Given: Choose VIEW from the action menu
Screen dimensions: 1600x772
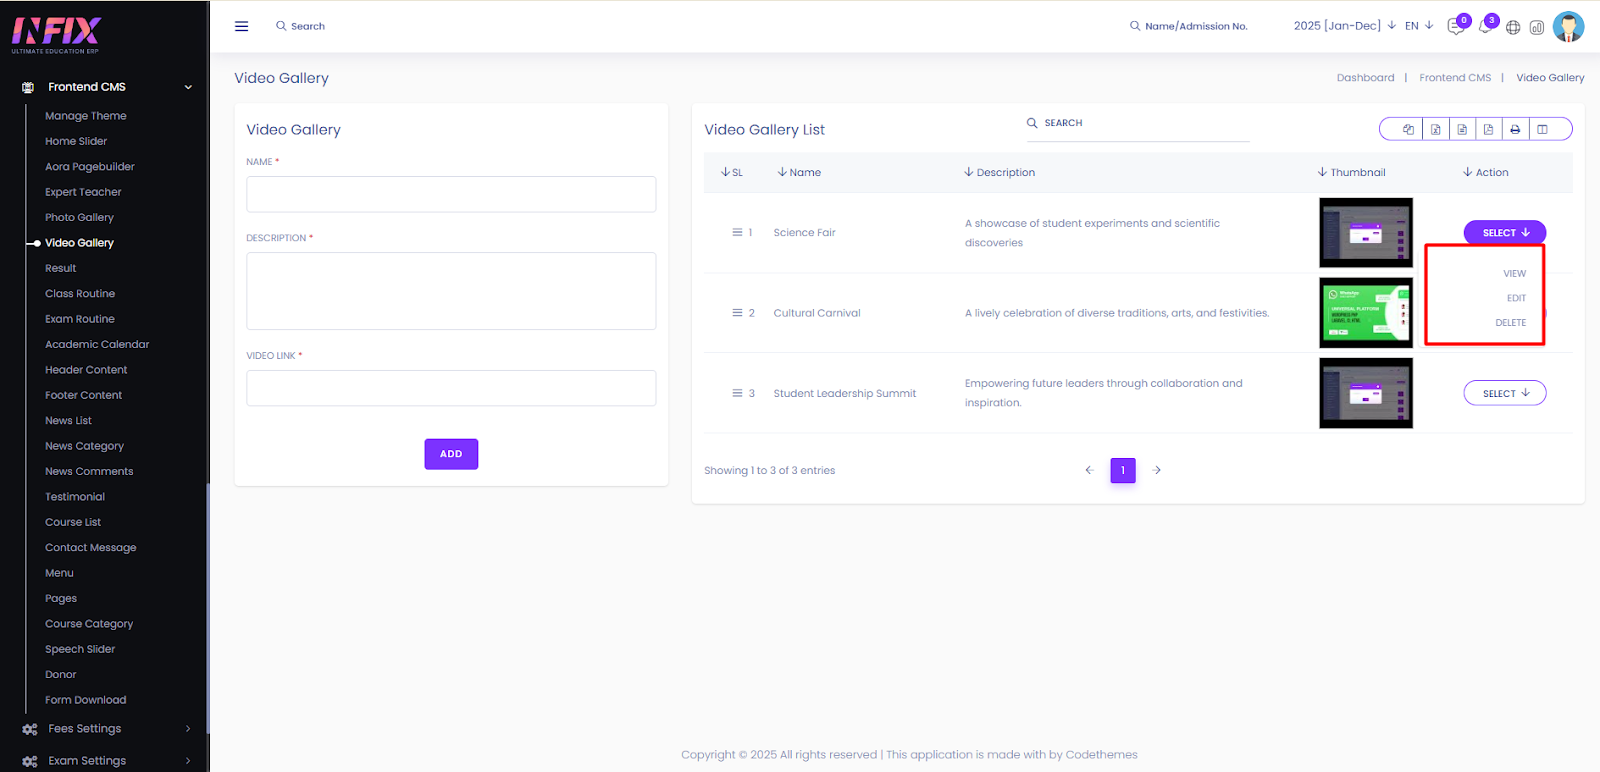Looking at the screenshot, I should (1514, 273).
